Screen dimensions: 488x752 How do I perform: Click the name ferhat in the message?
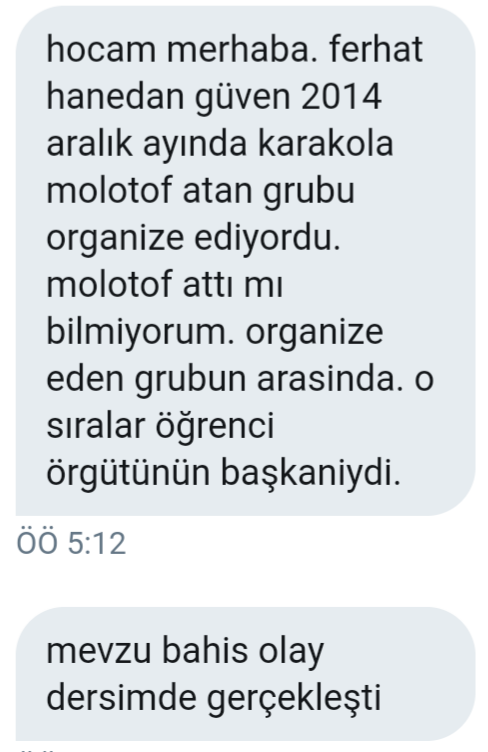point(376,49)
